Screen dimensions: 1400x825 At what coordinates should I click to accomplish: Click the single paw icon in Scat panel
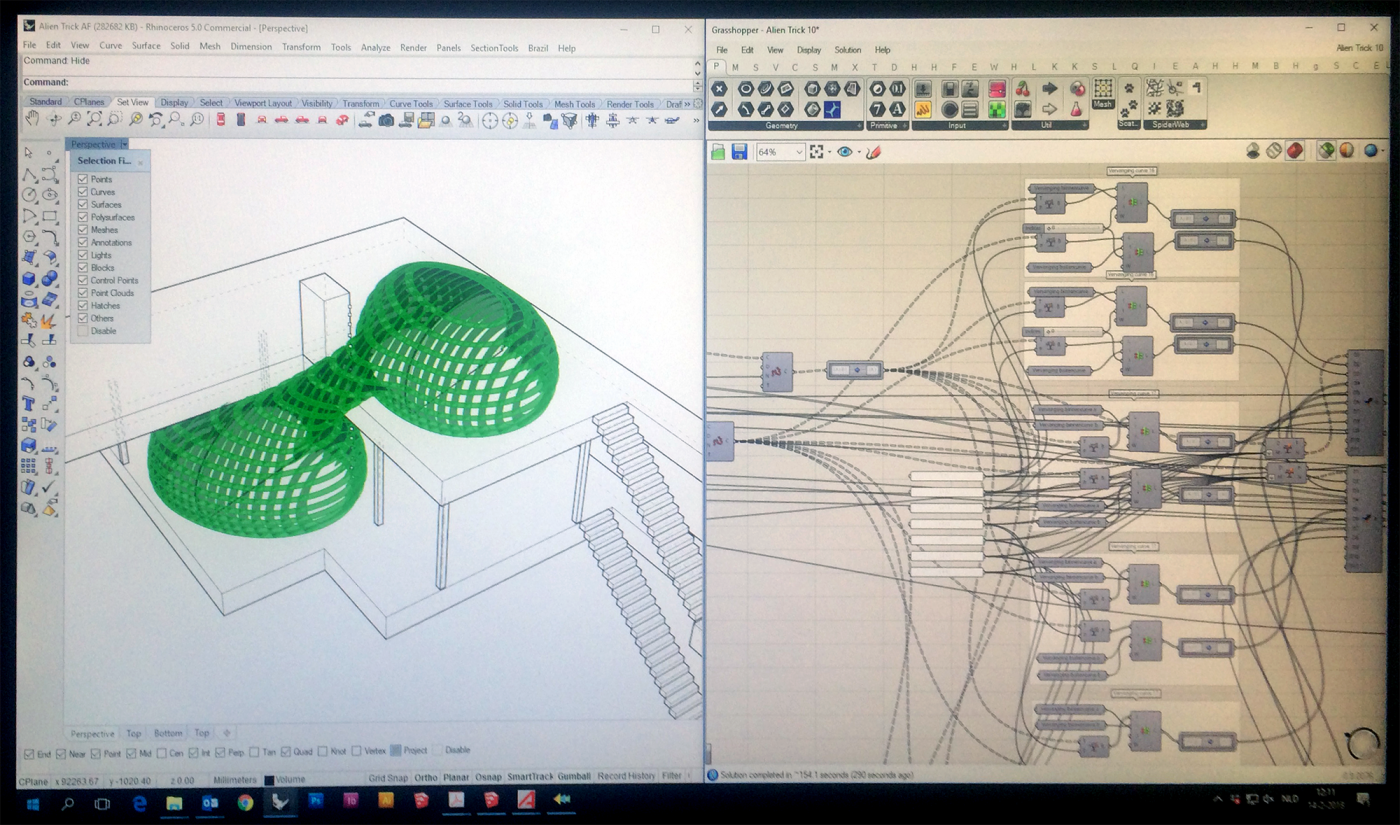point(1129,89)
